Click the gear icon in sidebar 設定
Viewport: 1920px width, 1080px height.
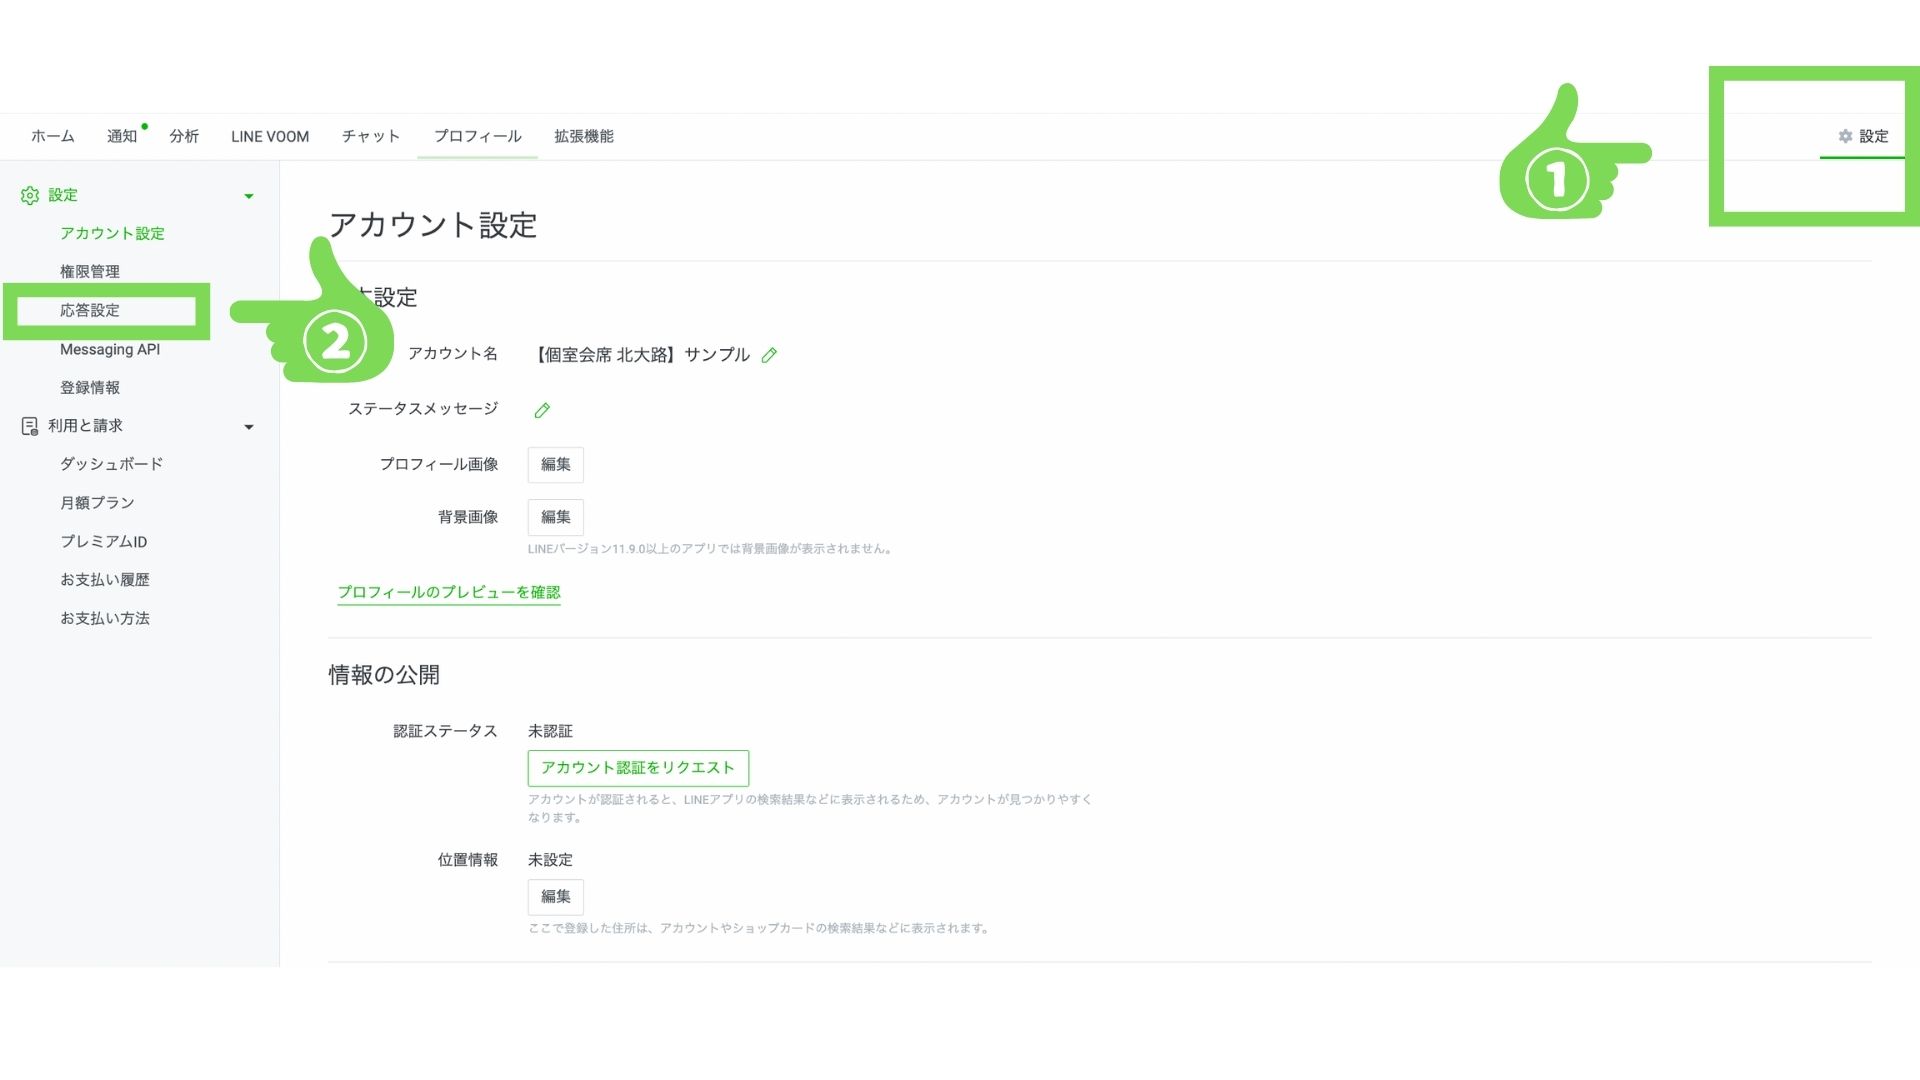(30, 196)
